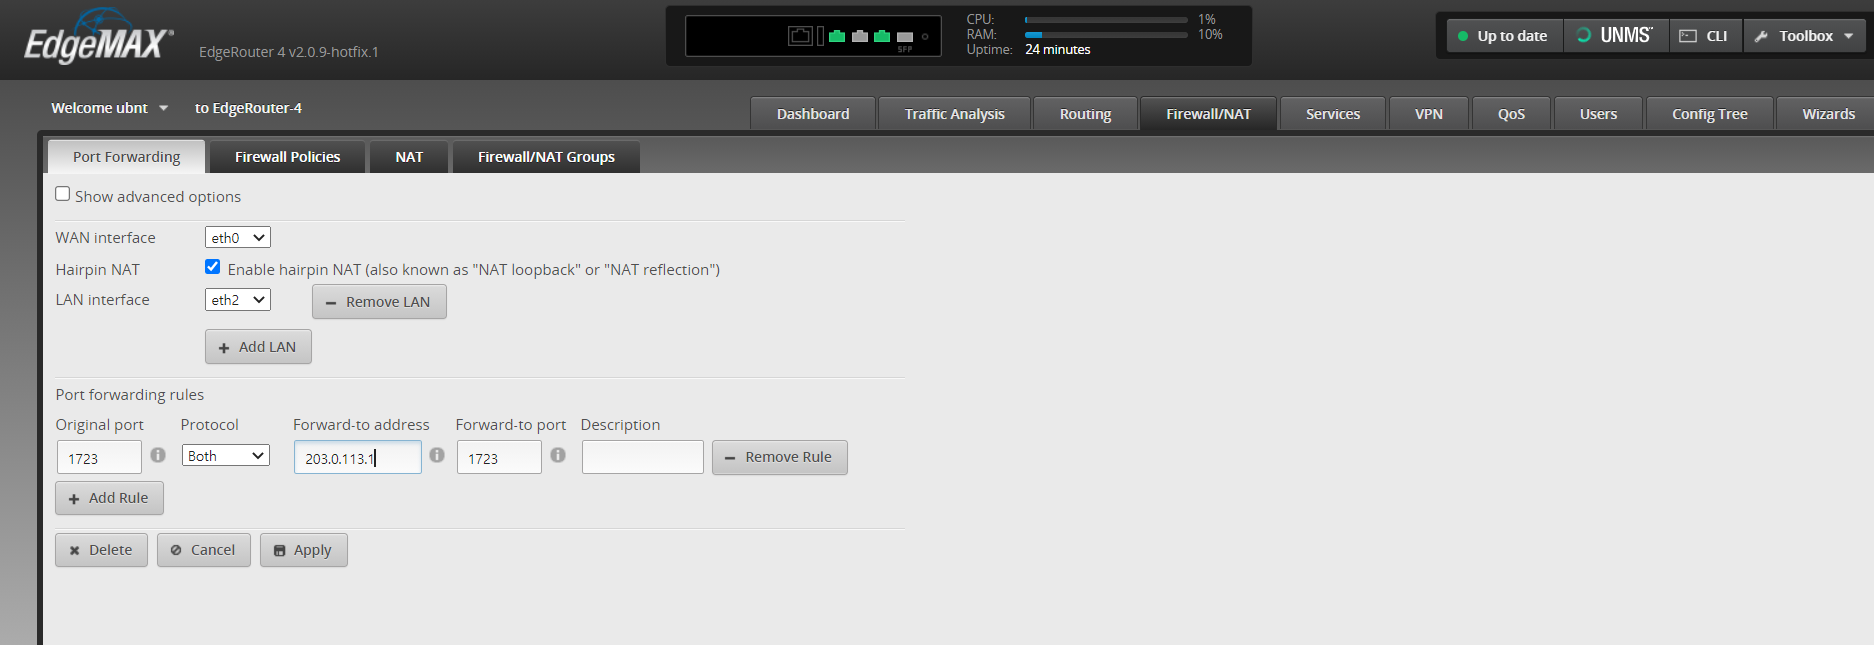Open the CLI terminal icon
1874x645 pixels.
(1688, 36)
